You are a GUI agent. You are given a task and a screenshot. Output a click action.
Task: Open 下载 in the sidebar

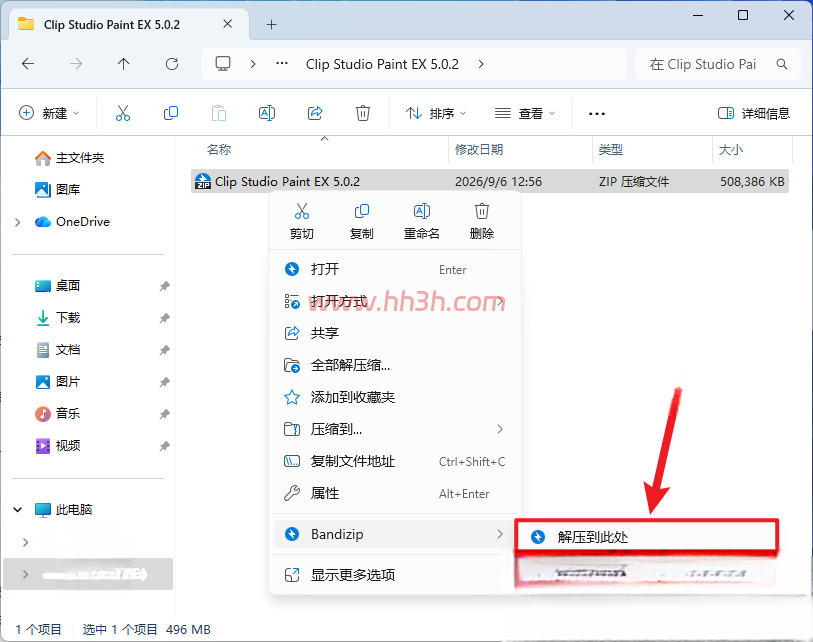tap(57, 317)
